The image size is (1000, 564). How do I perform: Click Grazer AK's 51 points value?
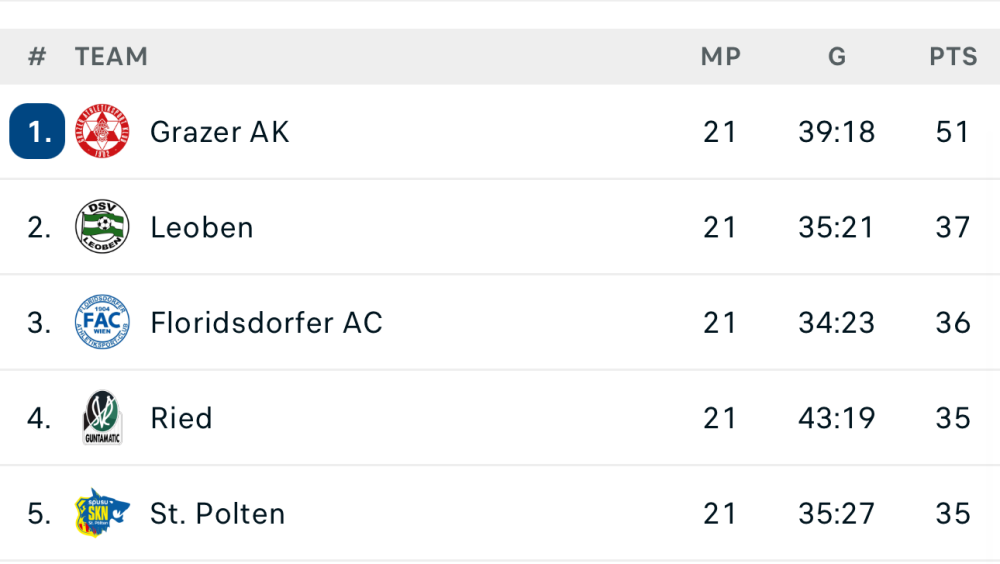point(953,132)
